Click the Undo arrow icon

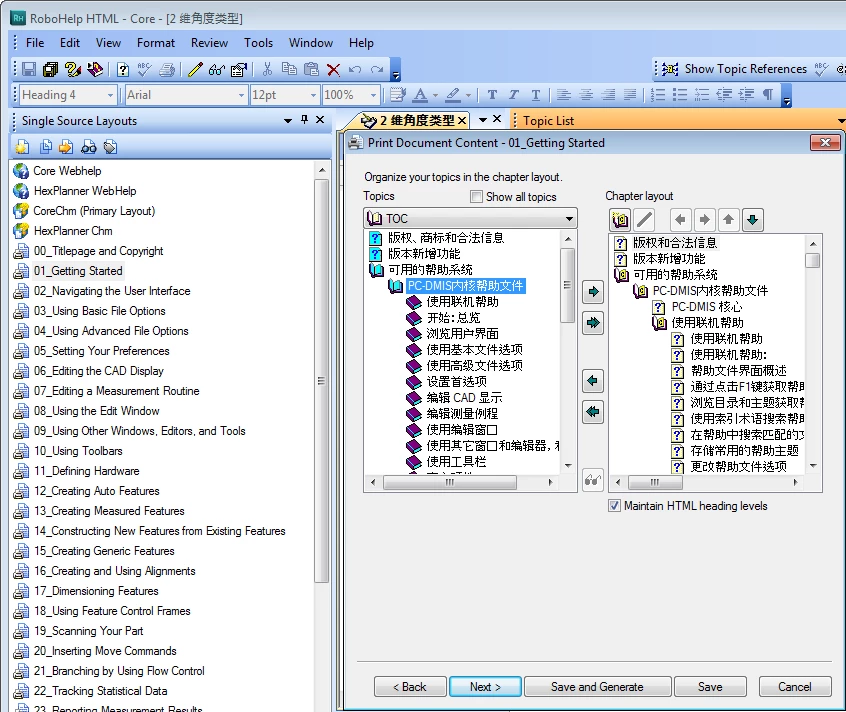tap(355, 69)
